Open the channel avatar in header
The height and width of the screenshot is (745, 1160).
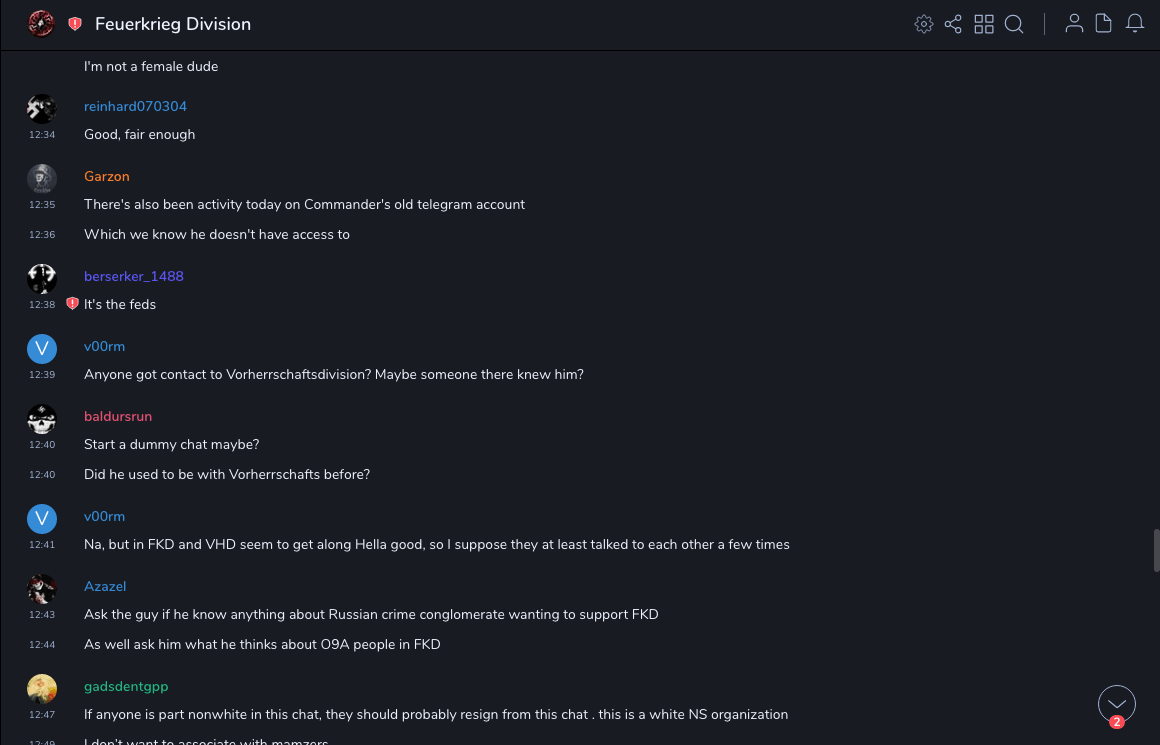click(x=41, y=24)
